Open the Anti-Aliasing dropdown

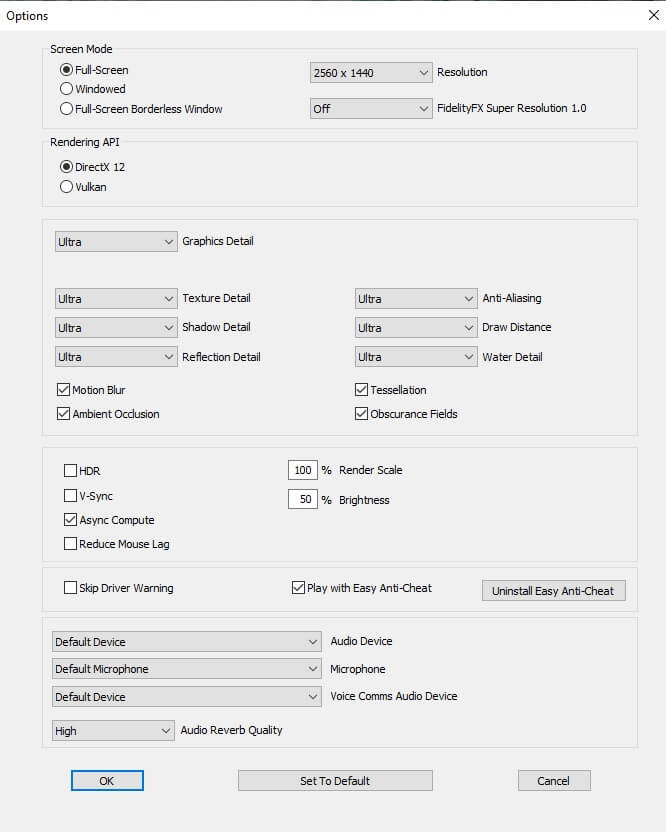click(415, 298)
